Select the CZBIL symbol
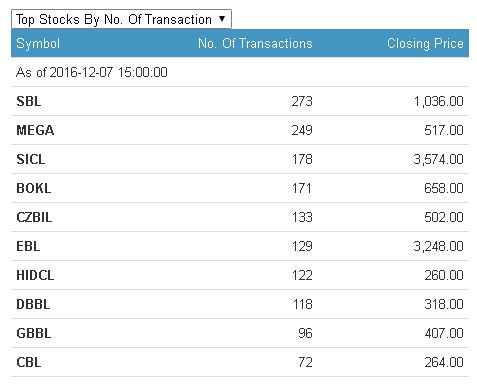477x384 pixels. tap(34, 217)
